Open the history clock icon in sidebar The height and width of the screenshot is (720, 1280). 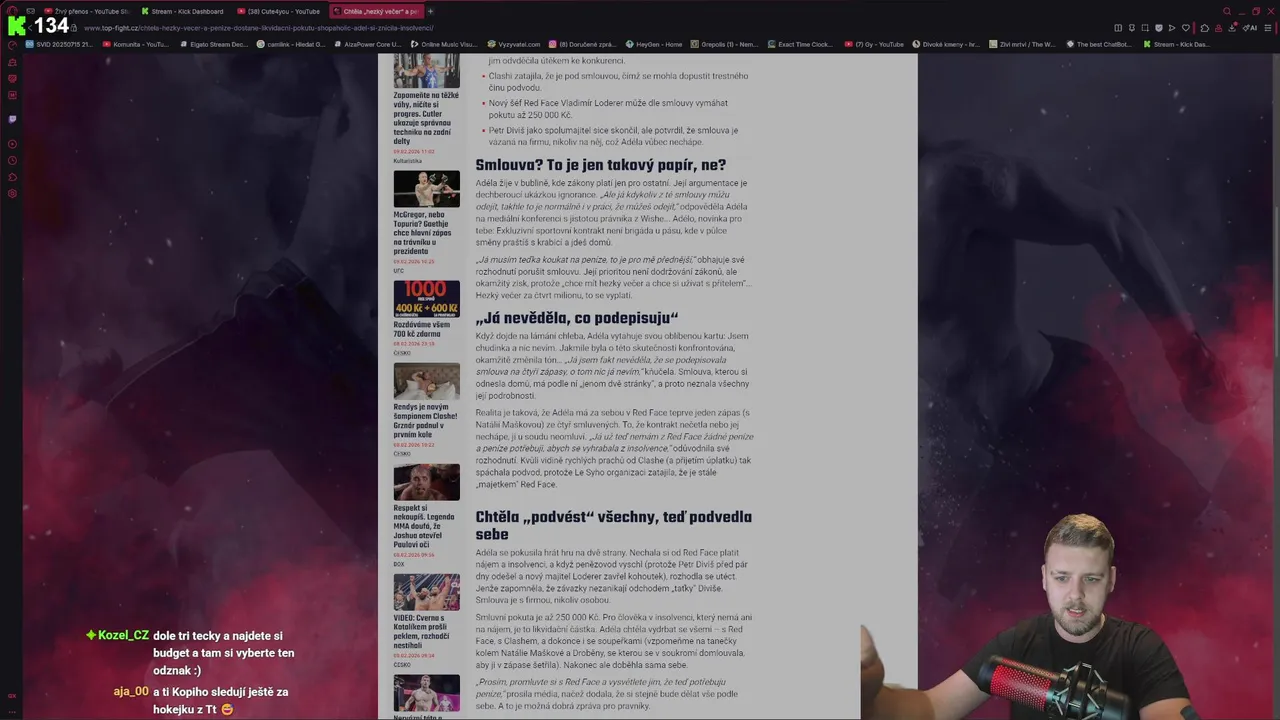[12, 160]
